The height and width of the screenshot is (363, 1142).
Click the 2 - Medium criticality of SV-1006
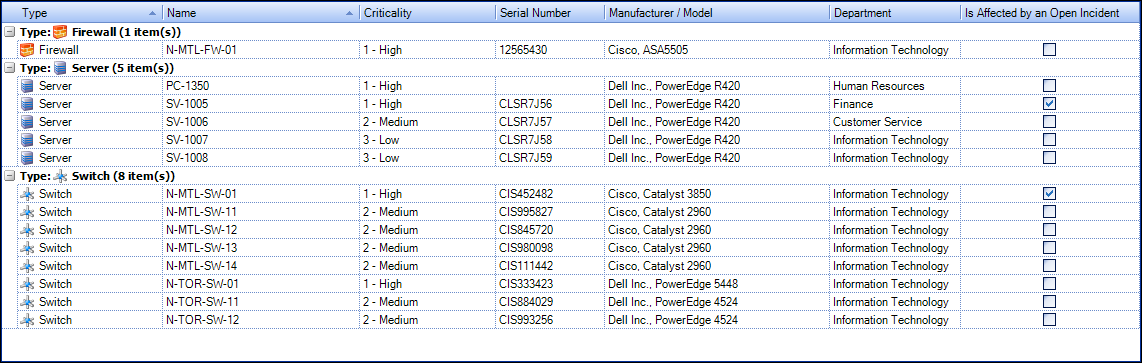[x=389, y=122]
